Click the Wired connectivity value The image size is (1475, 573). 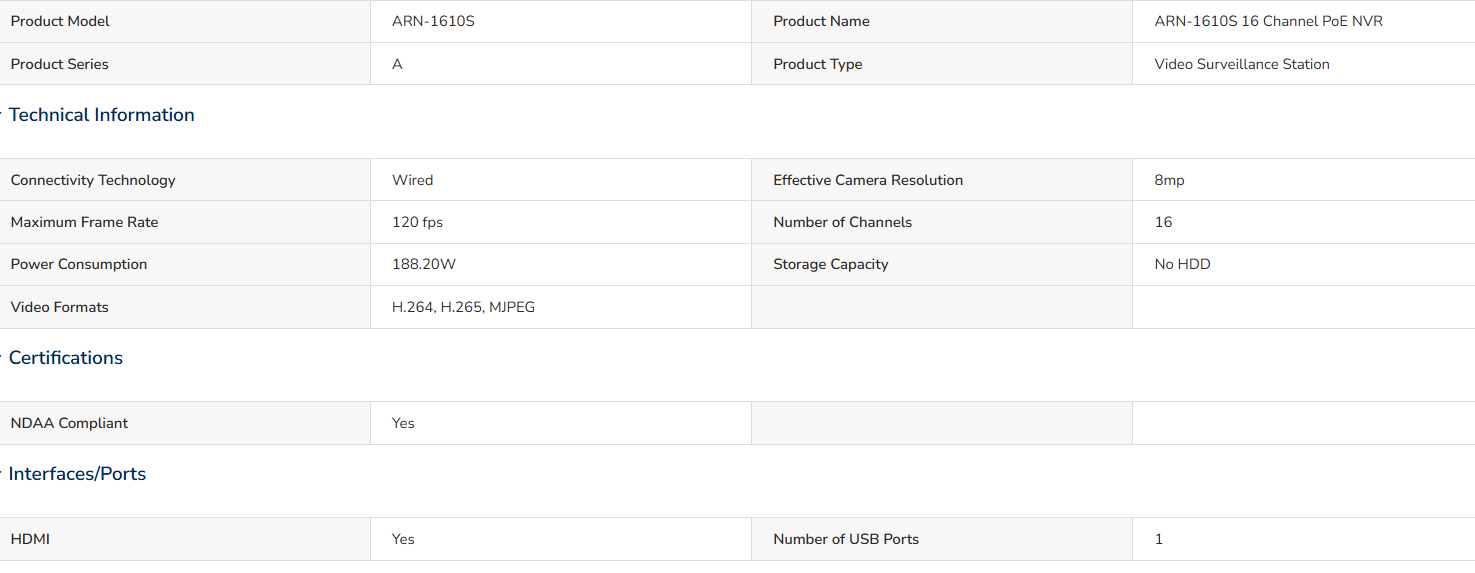(412, 180)
